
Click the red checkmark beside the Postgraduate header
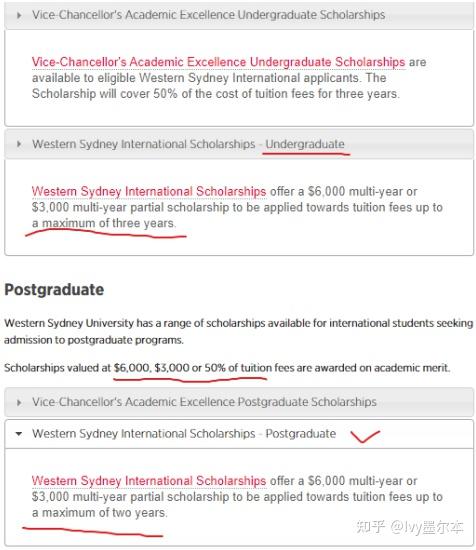(365, 436)
